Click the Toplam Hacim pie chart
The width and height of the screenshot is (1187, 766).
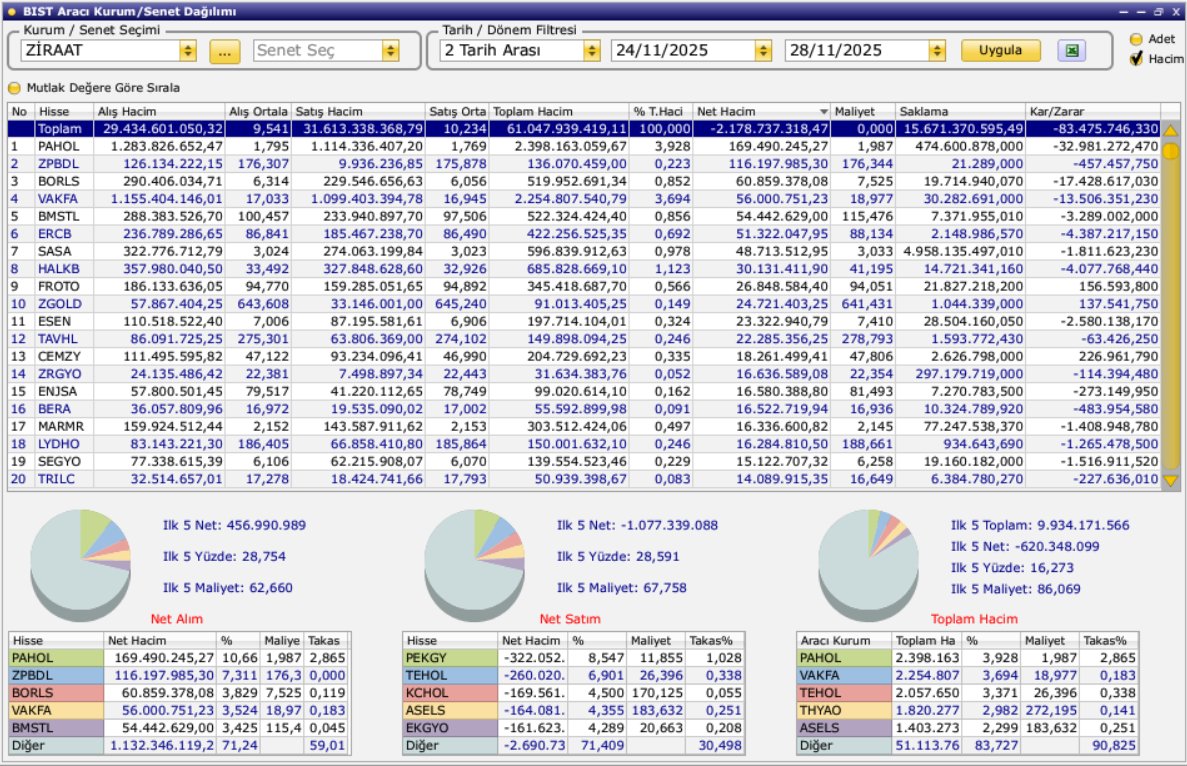(868, 565)
